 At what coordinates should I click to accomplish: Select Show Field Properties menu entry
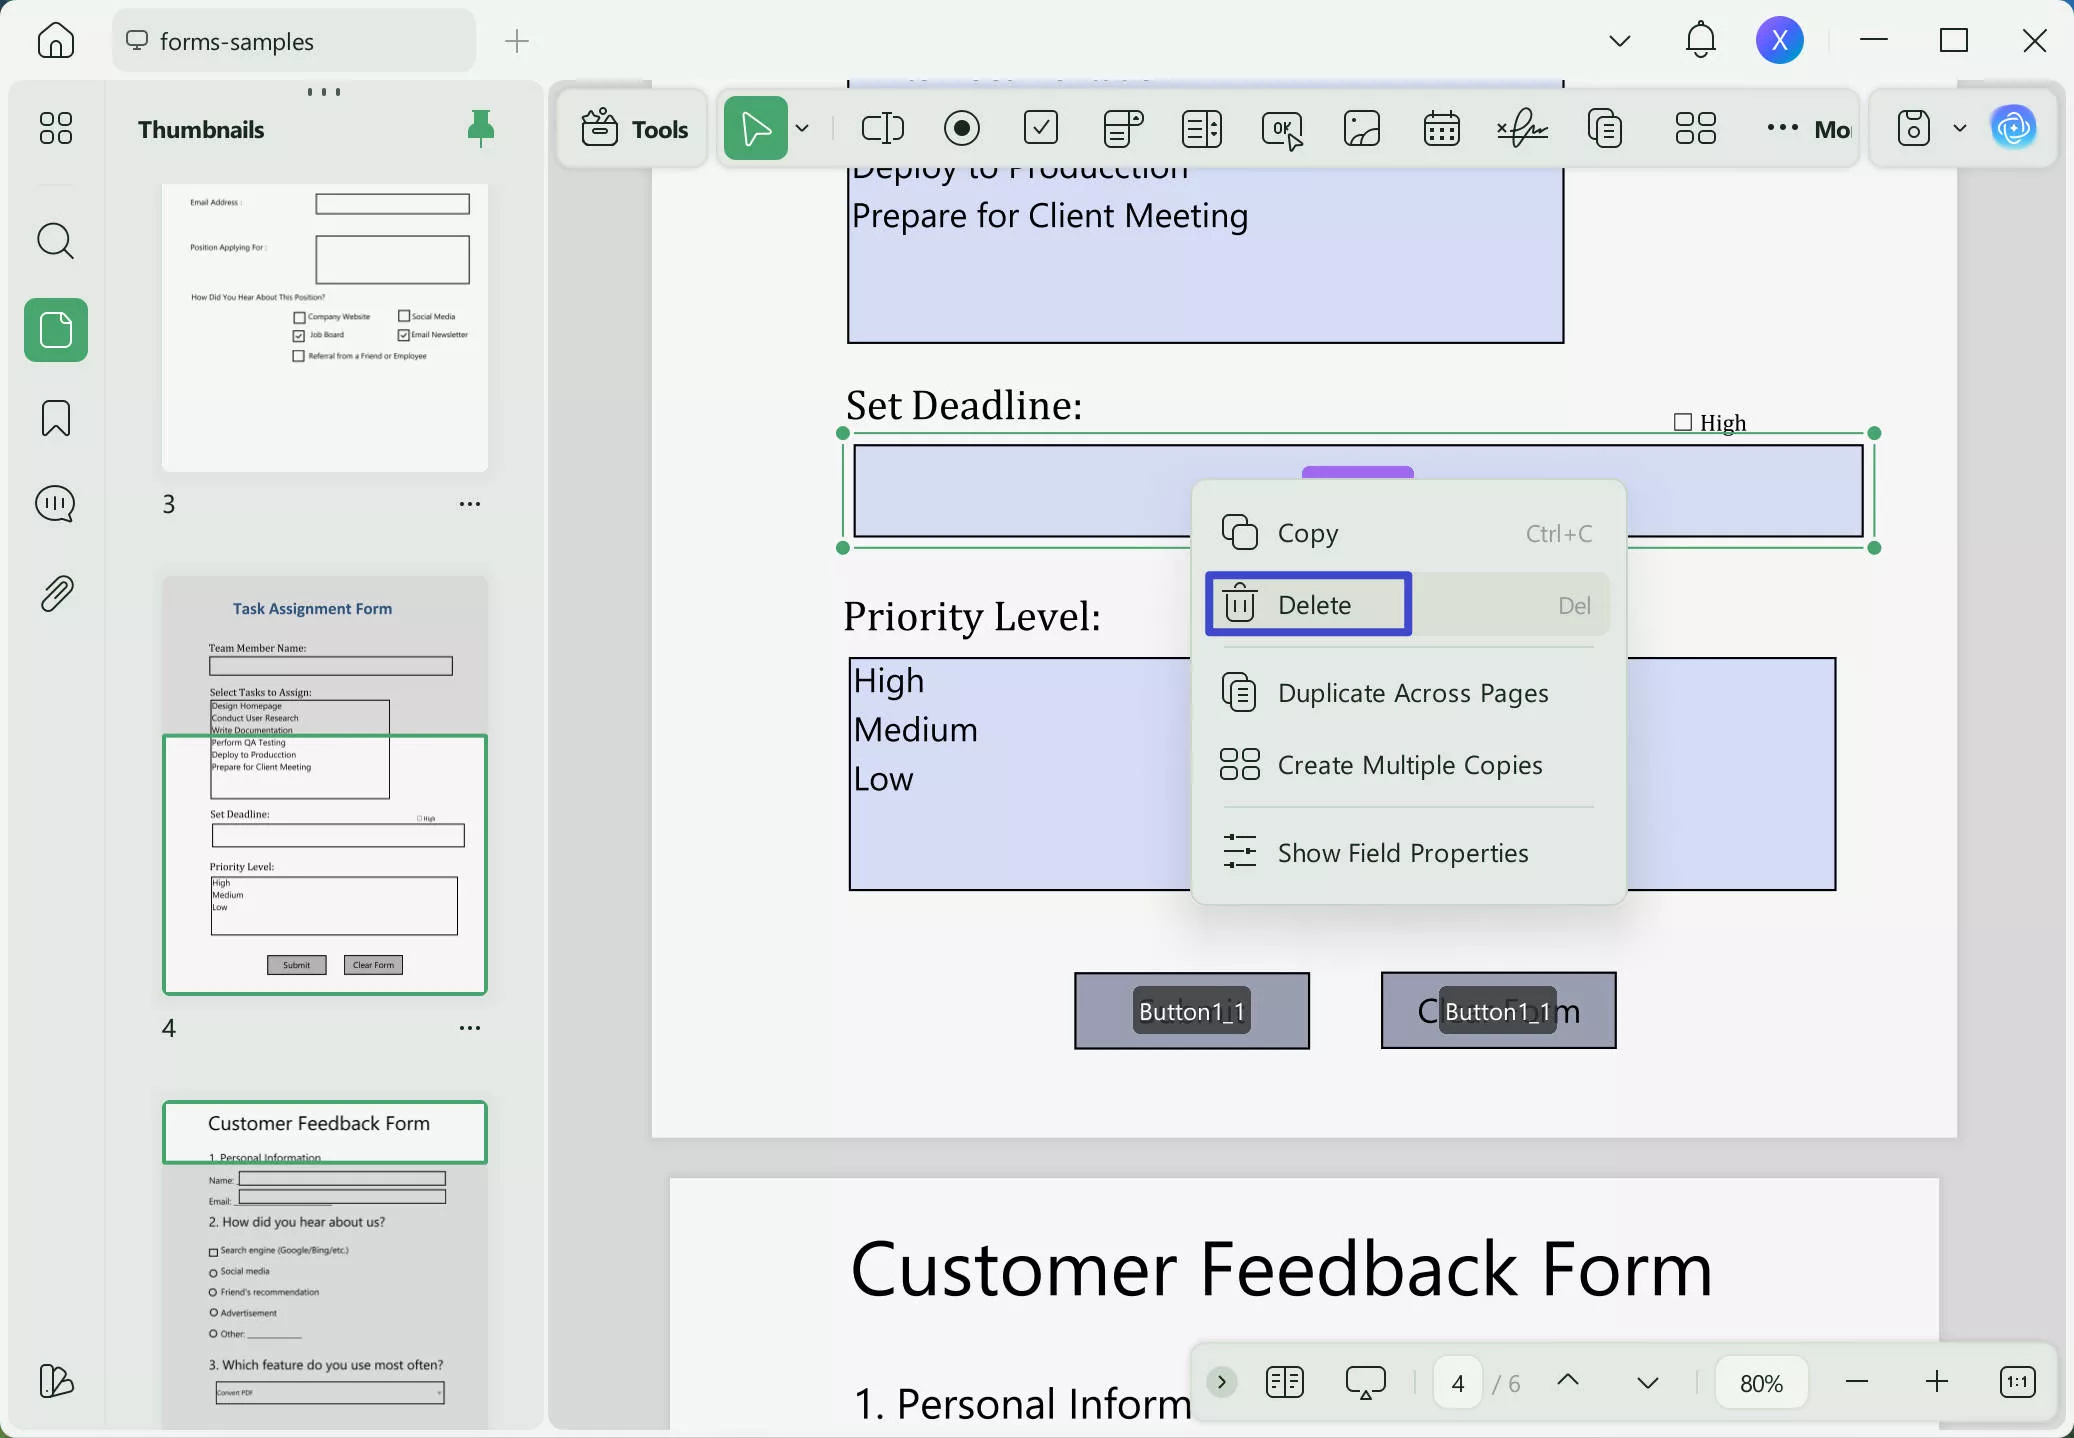pos(1402,853)
